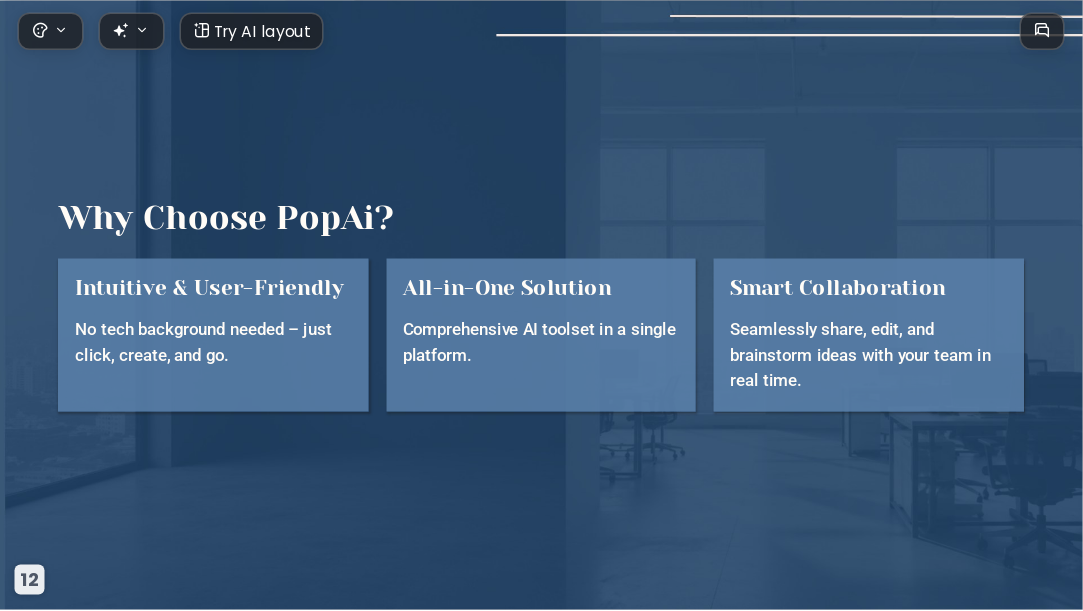Click the 'Seamlessly share, edit' description text
This screenshot has width=1083, height=611.
(x=860, y=355)
